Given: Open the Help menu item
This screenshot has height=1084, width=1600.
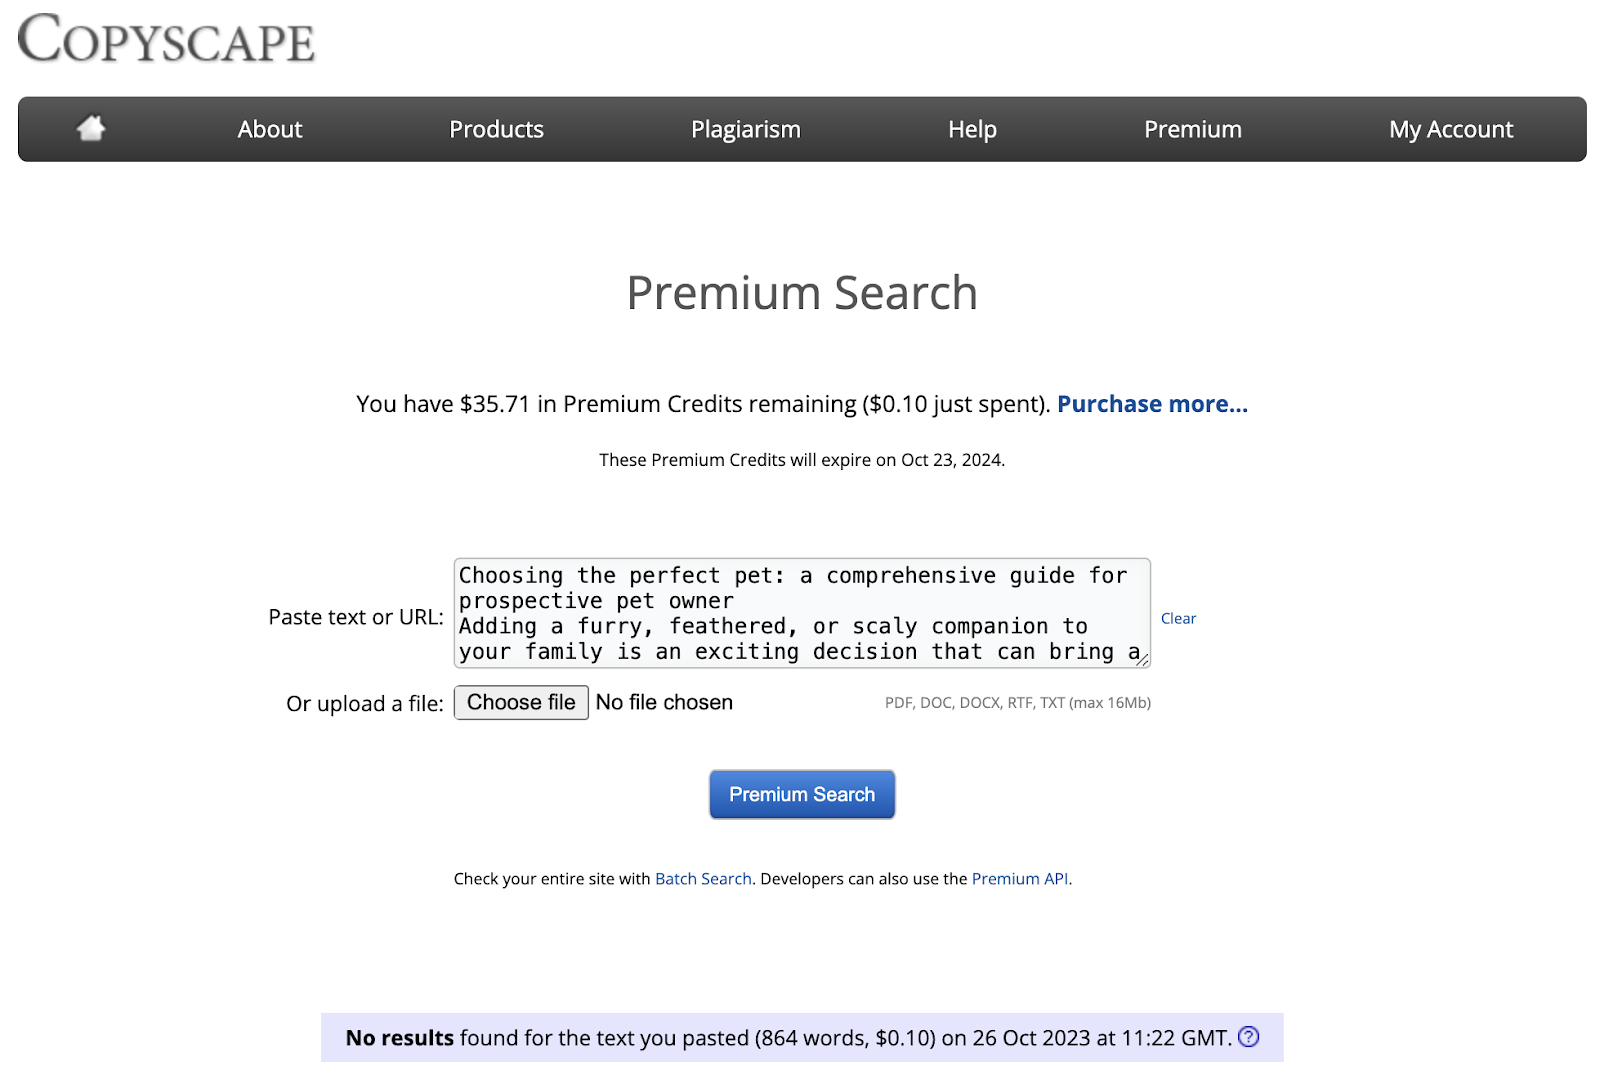Looking at the screenshot, I should tap(972, 129).
